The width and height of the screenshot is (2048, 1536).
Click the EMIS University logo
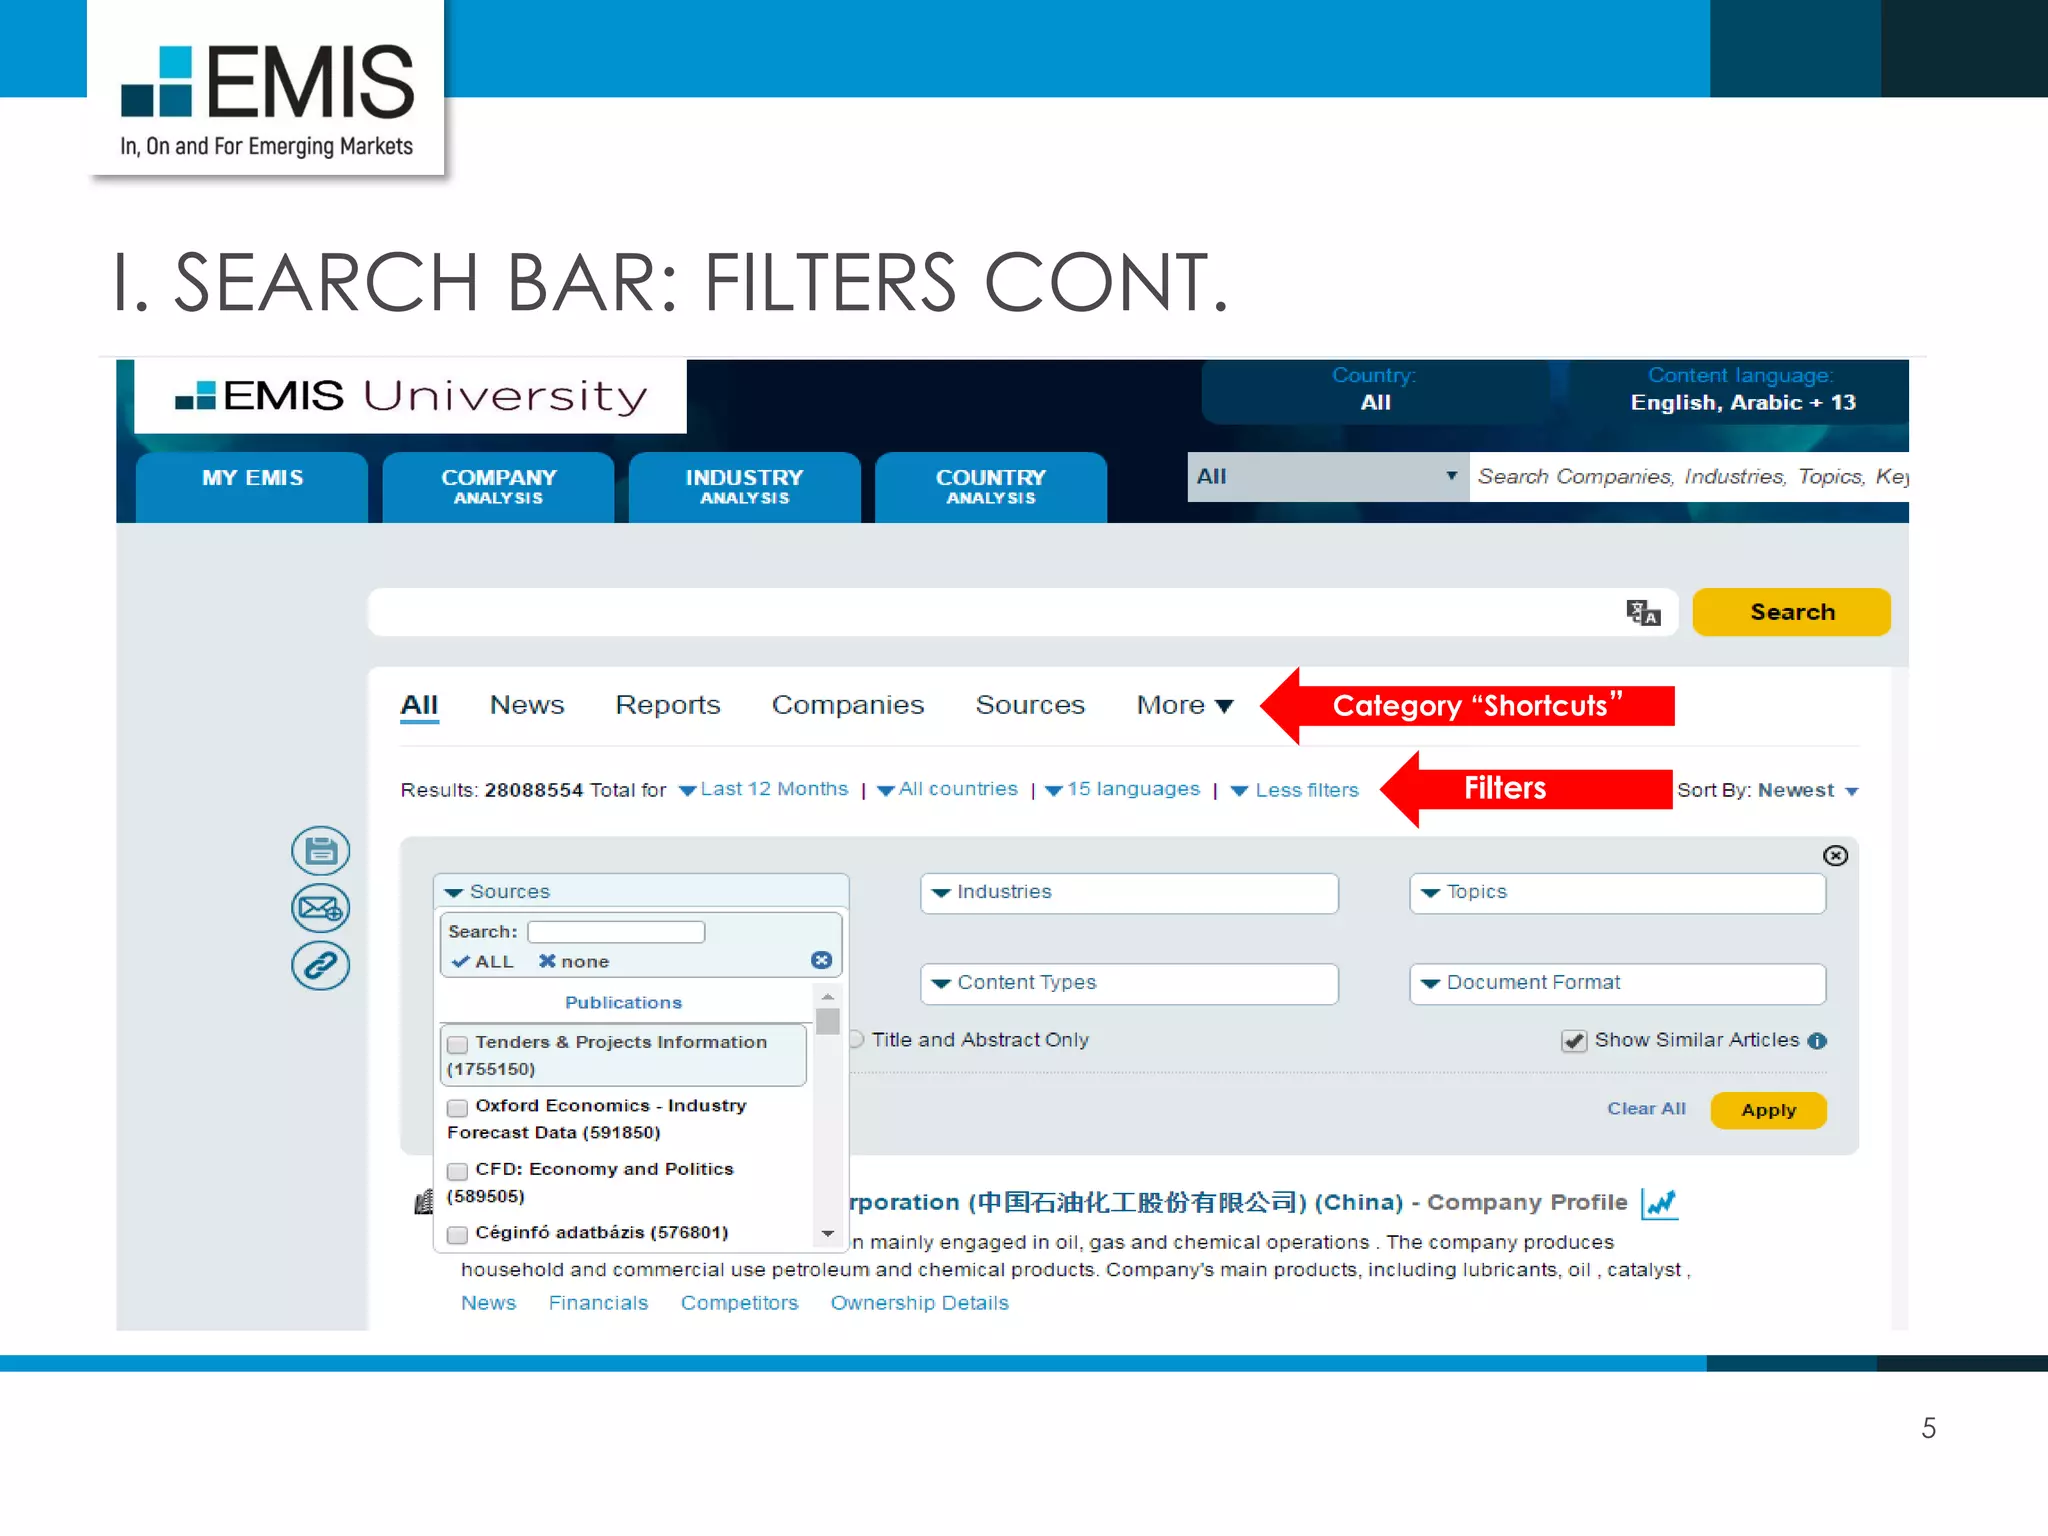(411, 396)
